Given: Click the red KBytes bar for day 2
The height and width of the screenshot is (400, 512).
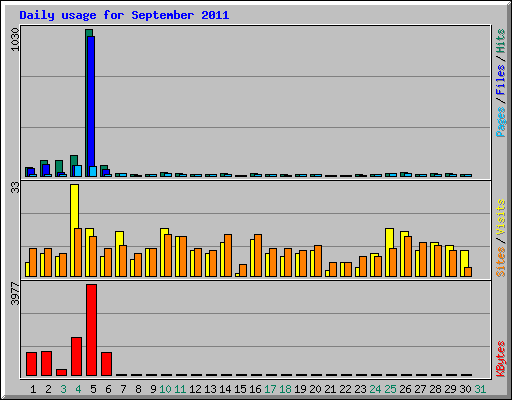Looking at the screenshot, I should click(46, 363).
